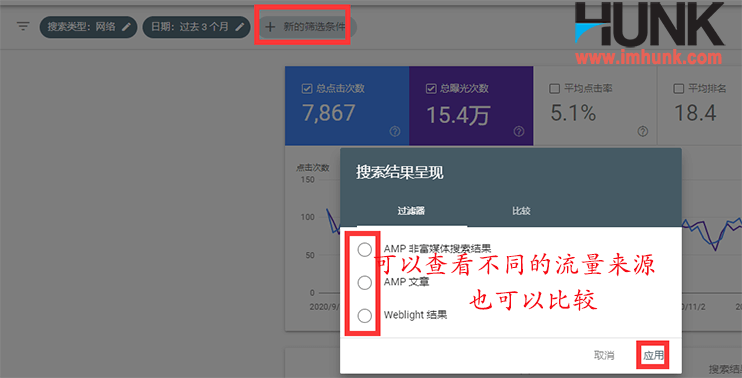
Task: Edit the 搜索类型: 网络 filter pencil icon
Action: tap(126, 27)
